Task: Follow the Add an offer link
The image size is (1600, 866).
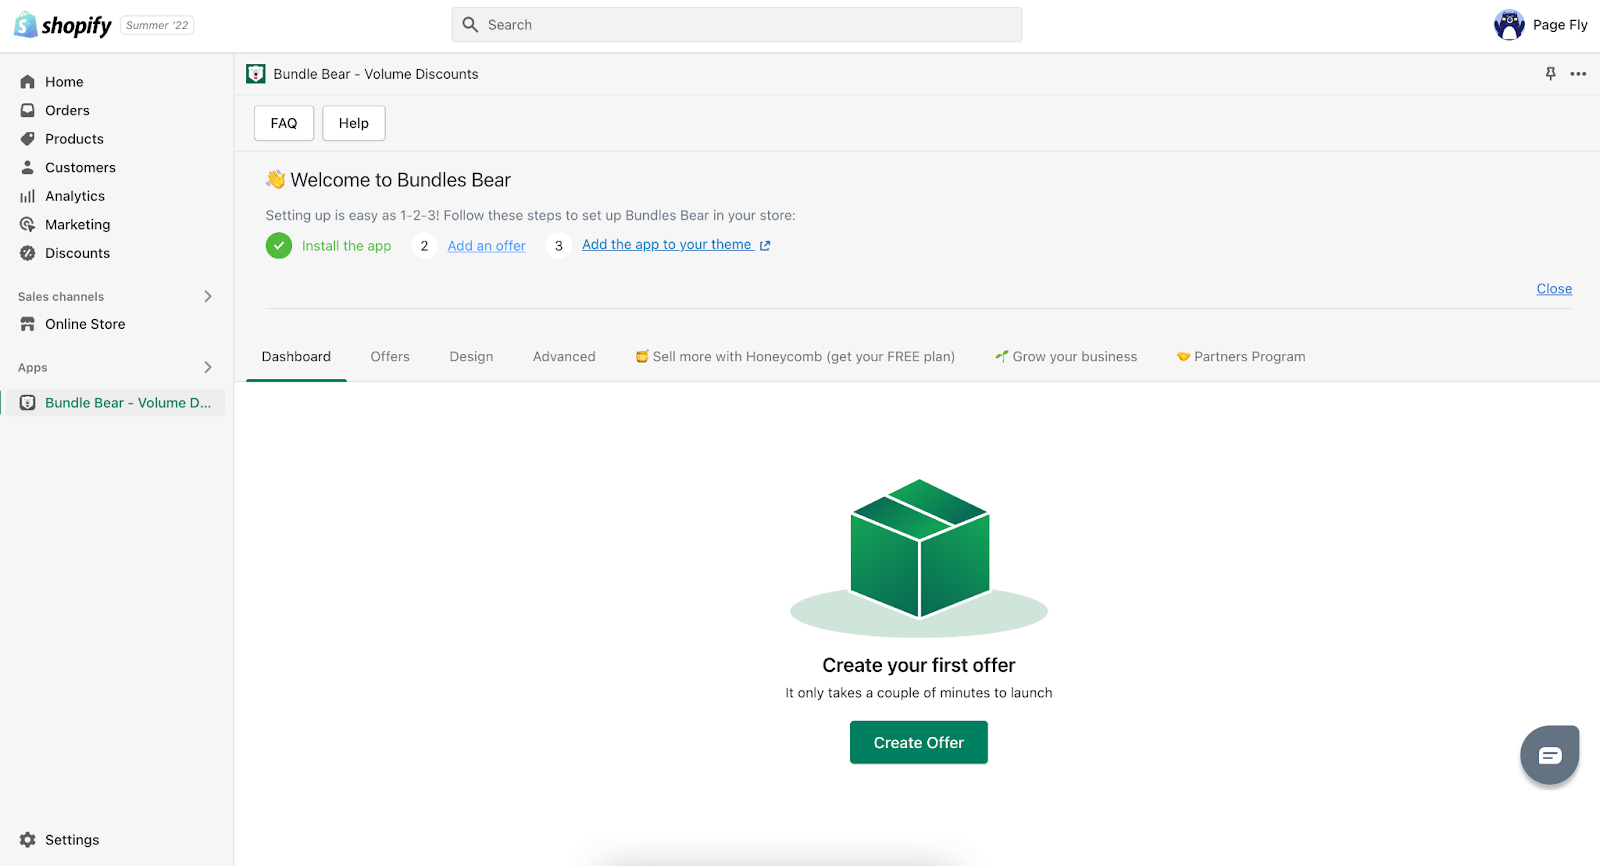Action: (x=486, y=246)
